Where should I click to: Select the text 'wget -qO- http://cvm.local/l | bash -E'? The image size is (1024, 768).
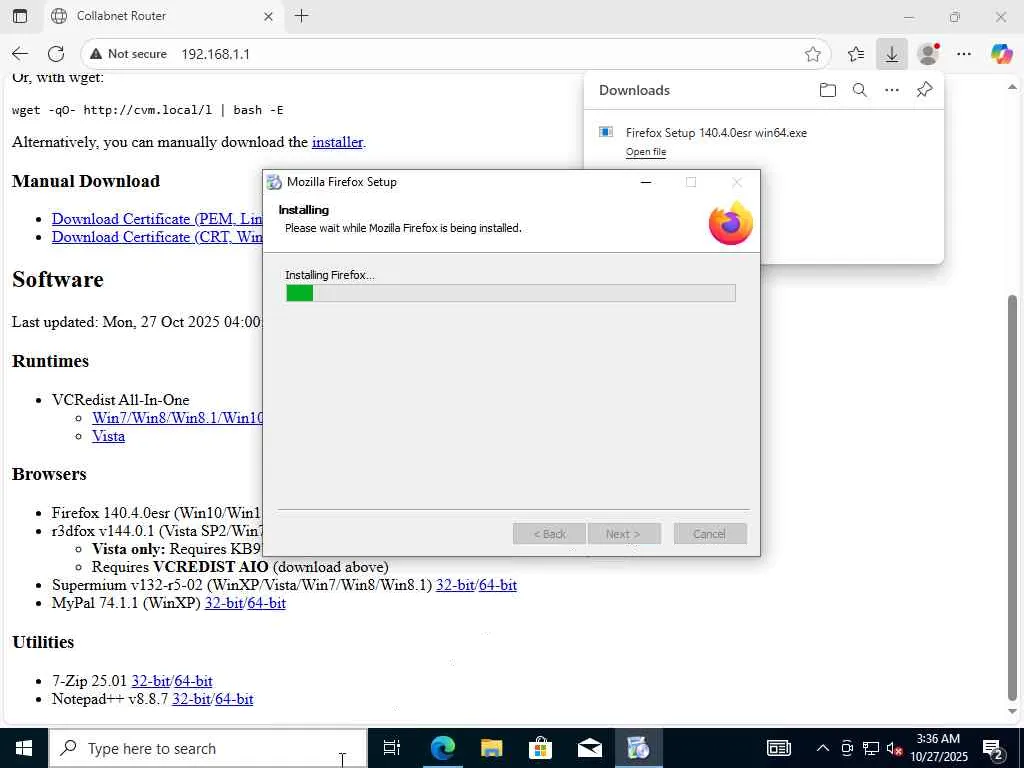point(148,110)
